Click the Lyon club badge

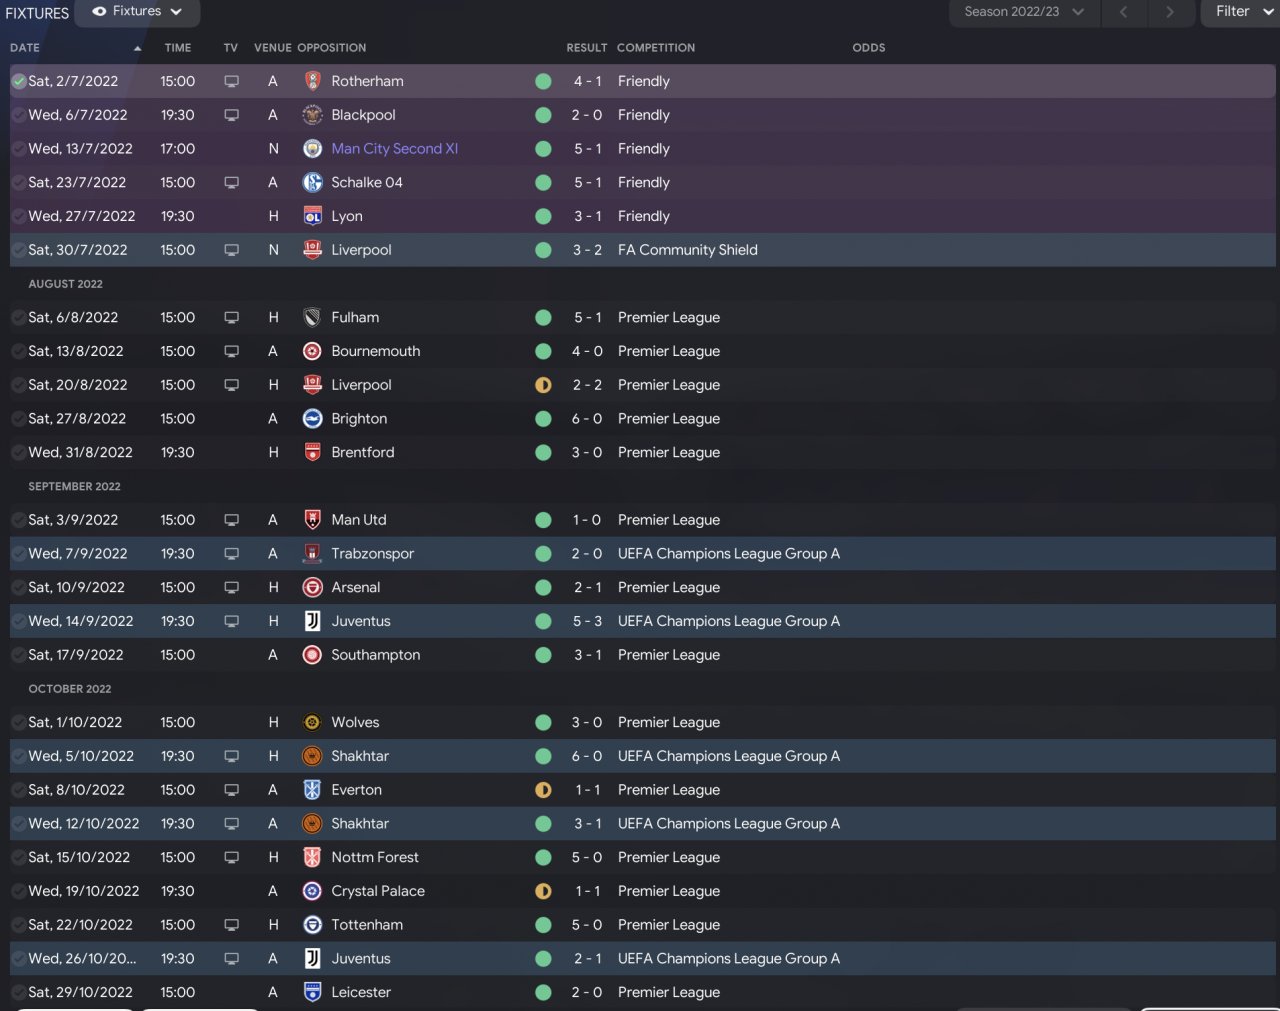[x=312, y=216]
